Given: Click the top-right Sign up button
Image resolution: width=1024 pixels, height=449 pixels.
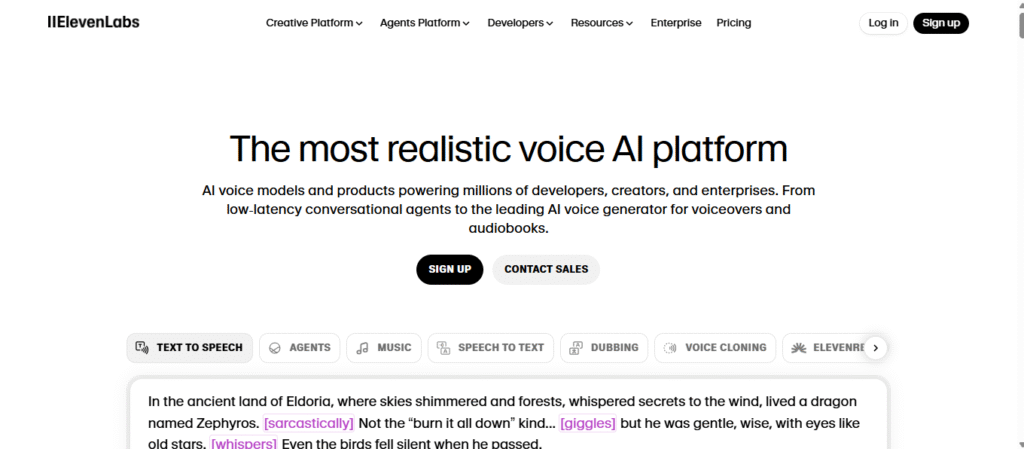Looking at the screenshot, I should point(941,23).
